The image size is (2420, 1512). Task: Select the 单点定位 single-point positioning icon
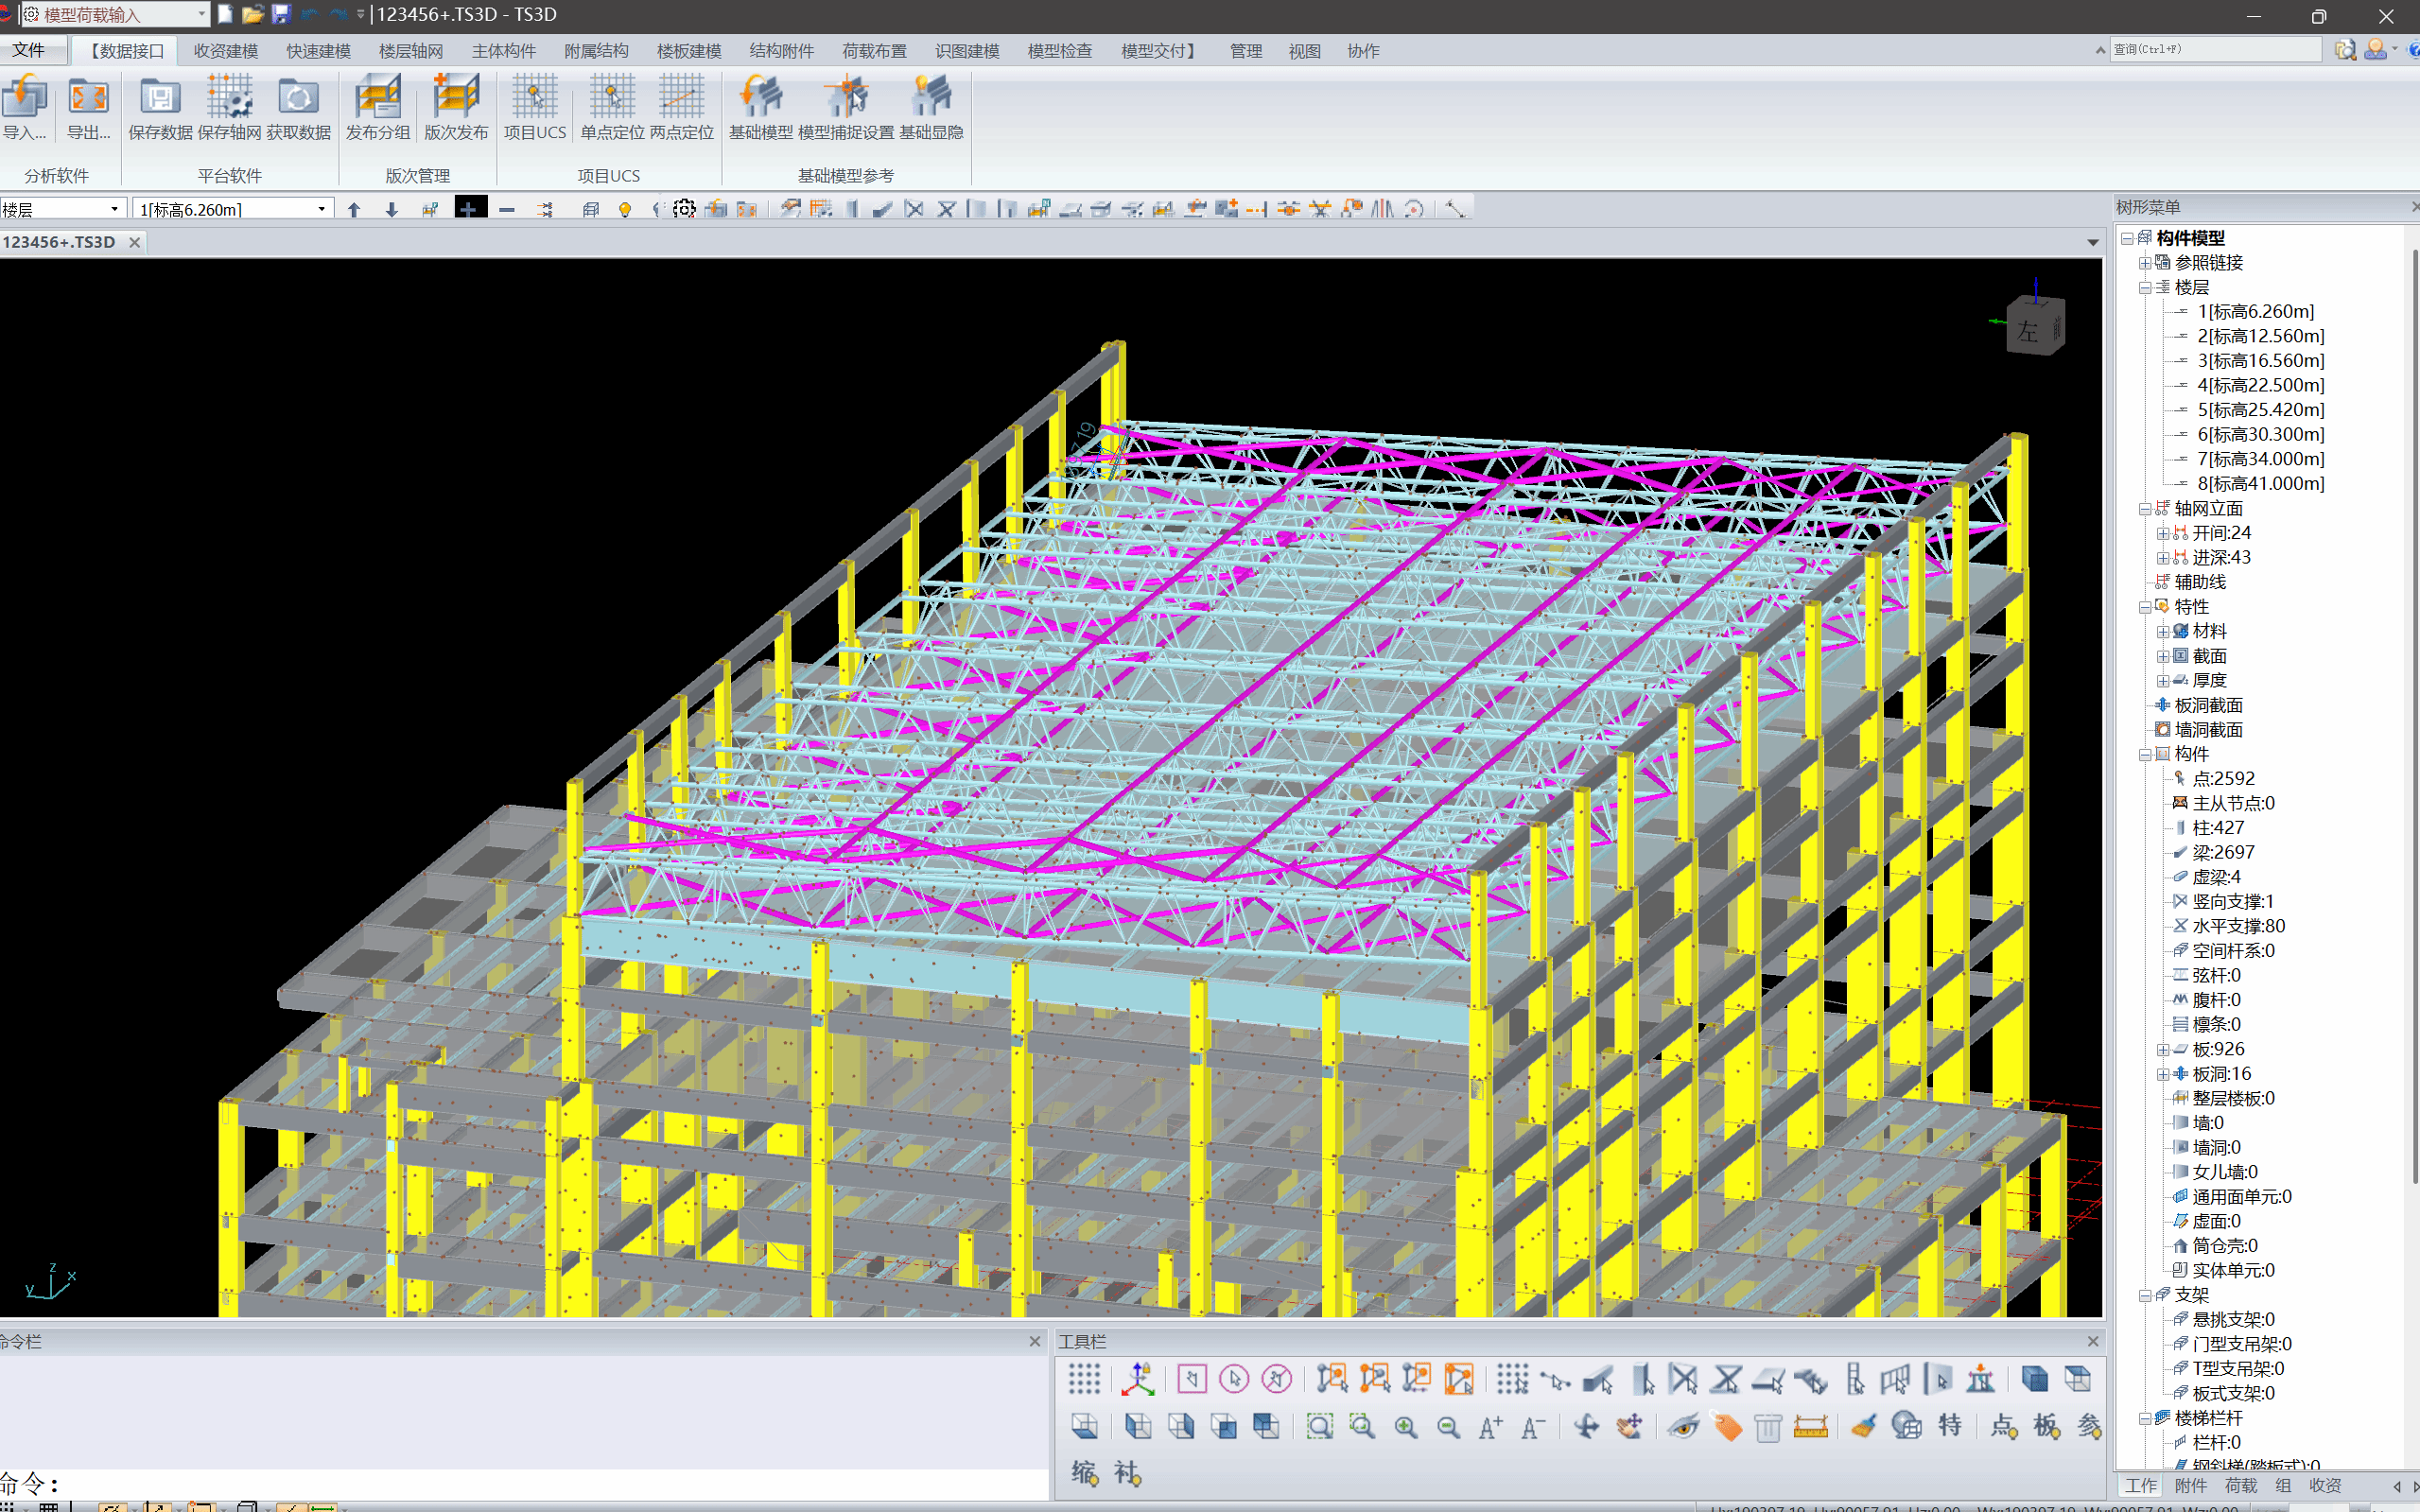pyautogui.click(x=612, y=108)
